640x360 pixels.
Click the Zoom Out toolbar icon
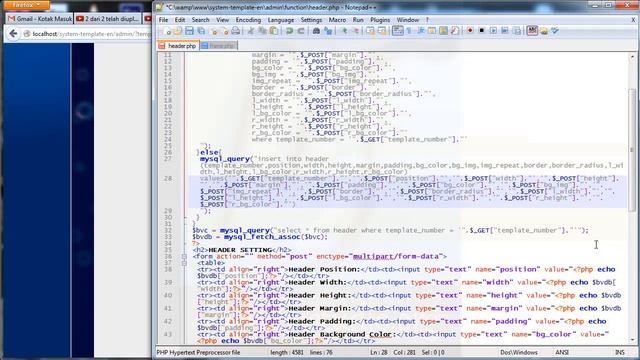(355, 31)
